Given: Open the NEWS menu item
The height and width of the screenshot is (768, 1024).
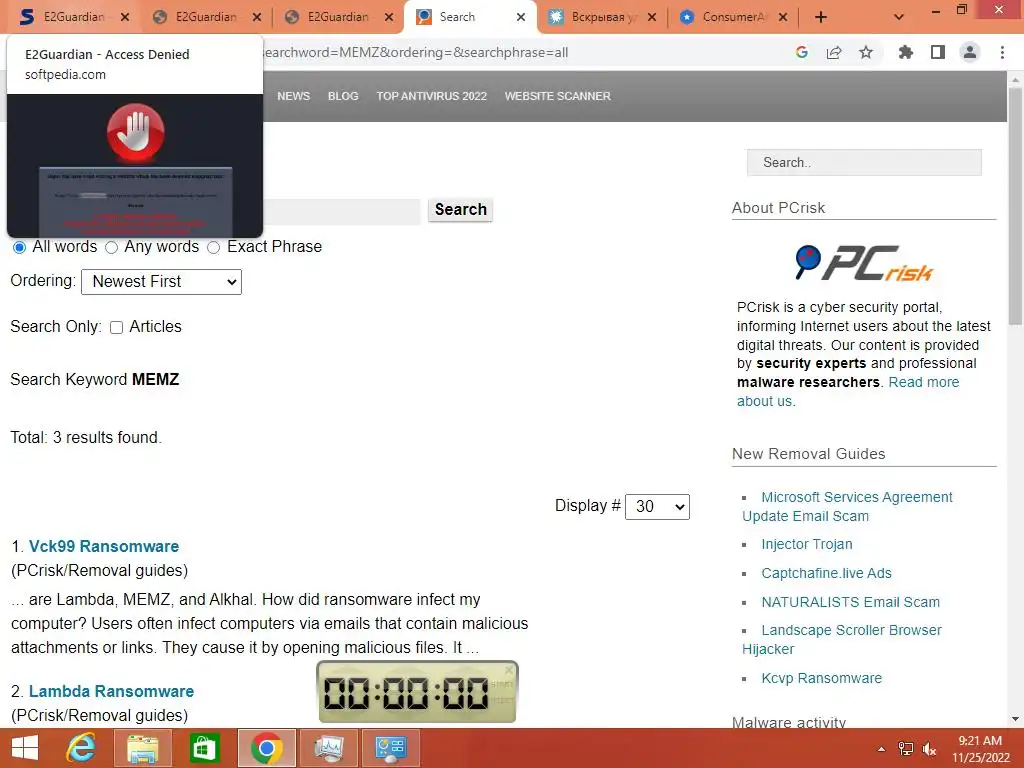Looking at the screenshot, I should pyautogui.click(x=293, y=96).
